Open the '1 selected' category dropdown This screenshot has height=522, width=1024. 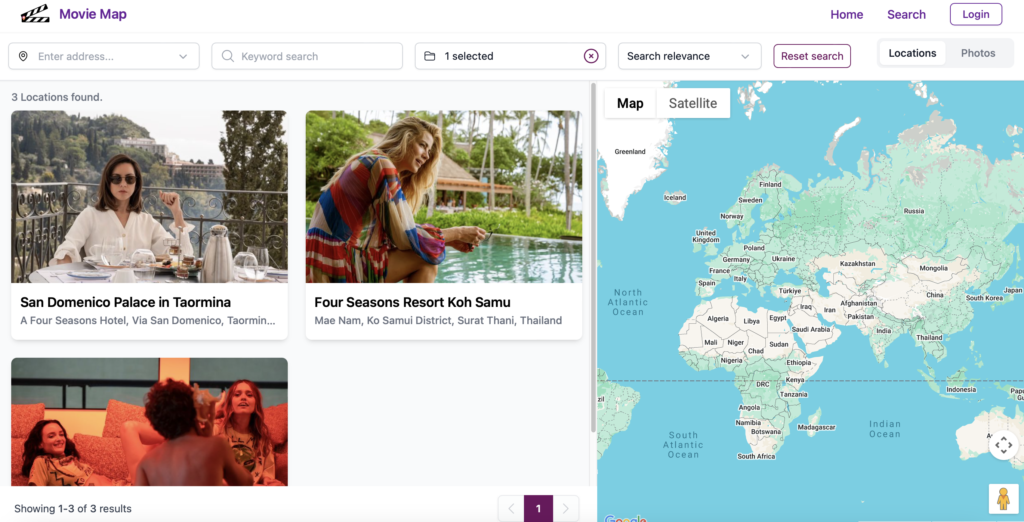(500, 56)
